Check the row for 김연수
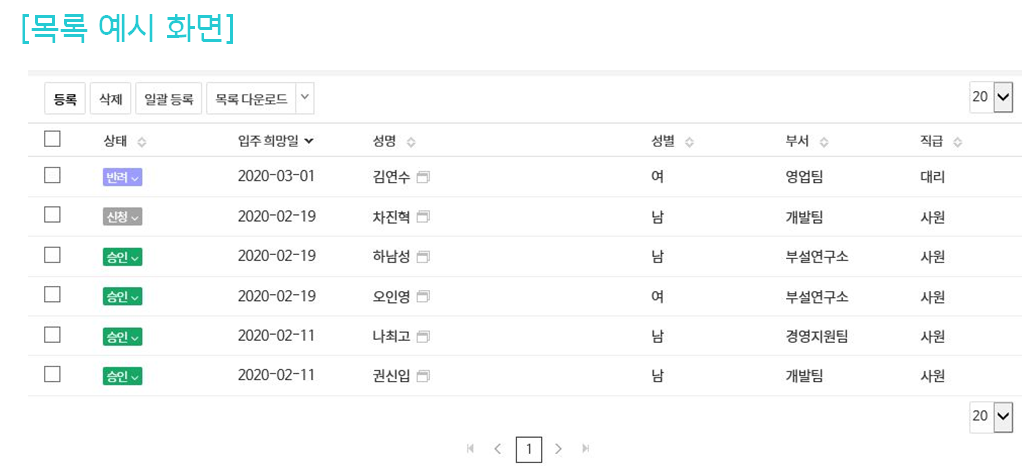The height and width of the screenshot is (471, 1022). point(53,176)
